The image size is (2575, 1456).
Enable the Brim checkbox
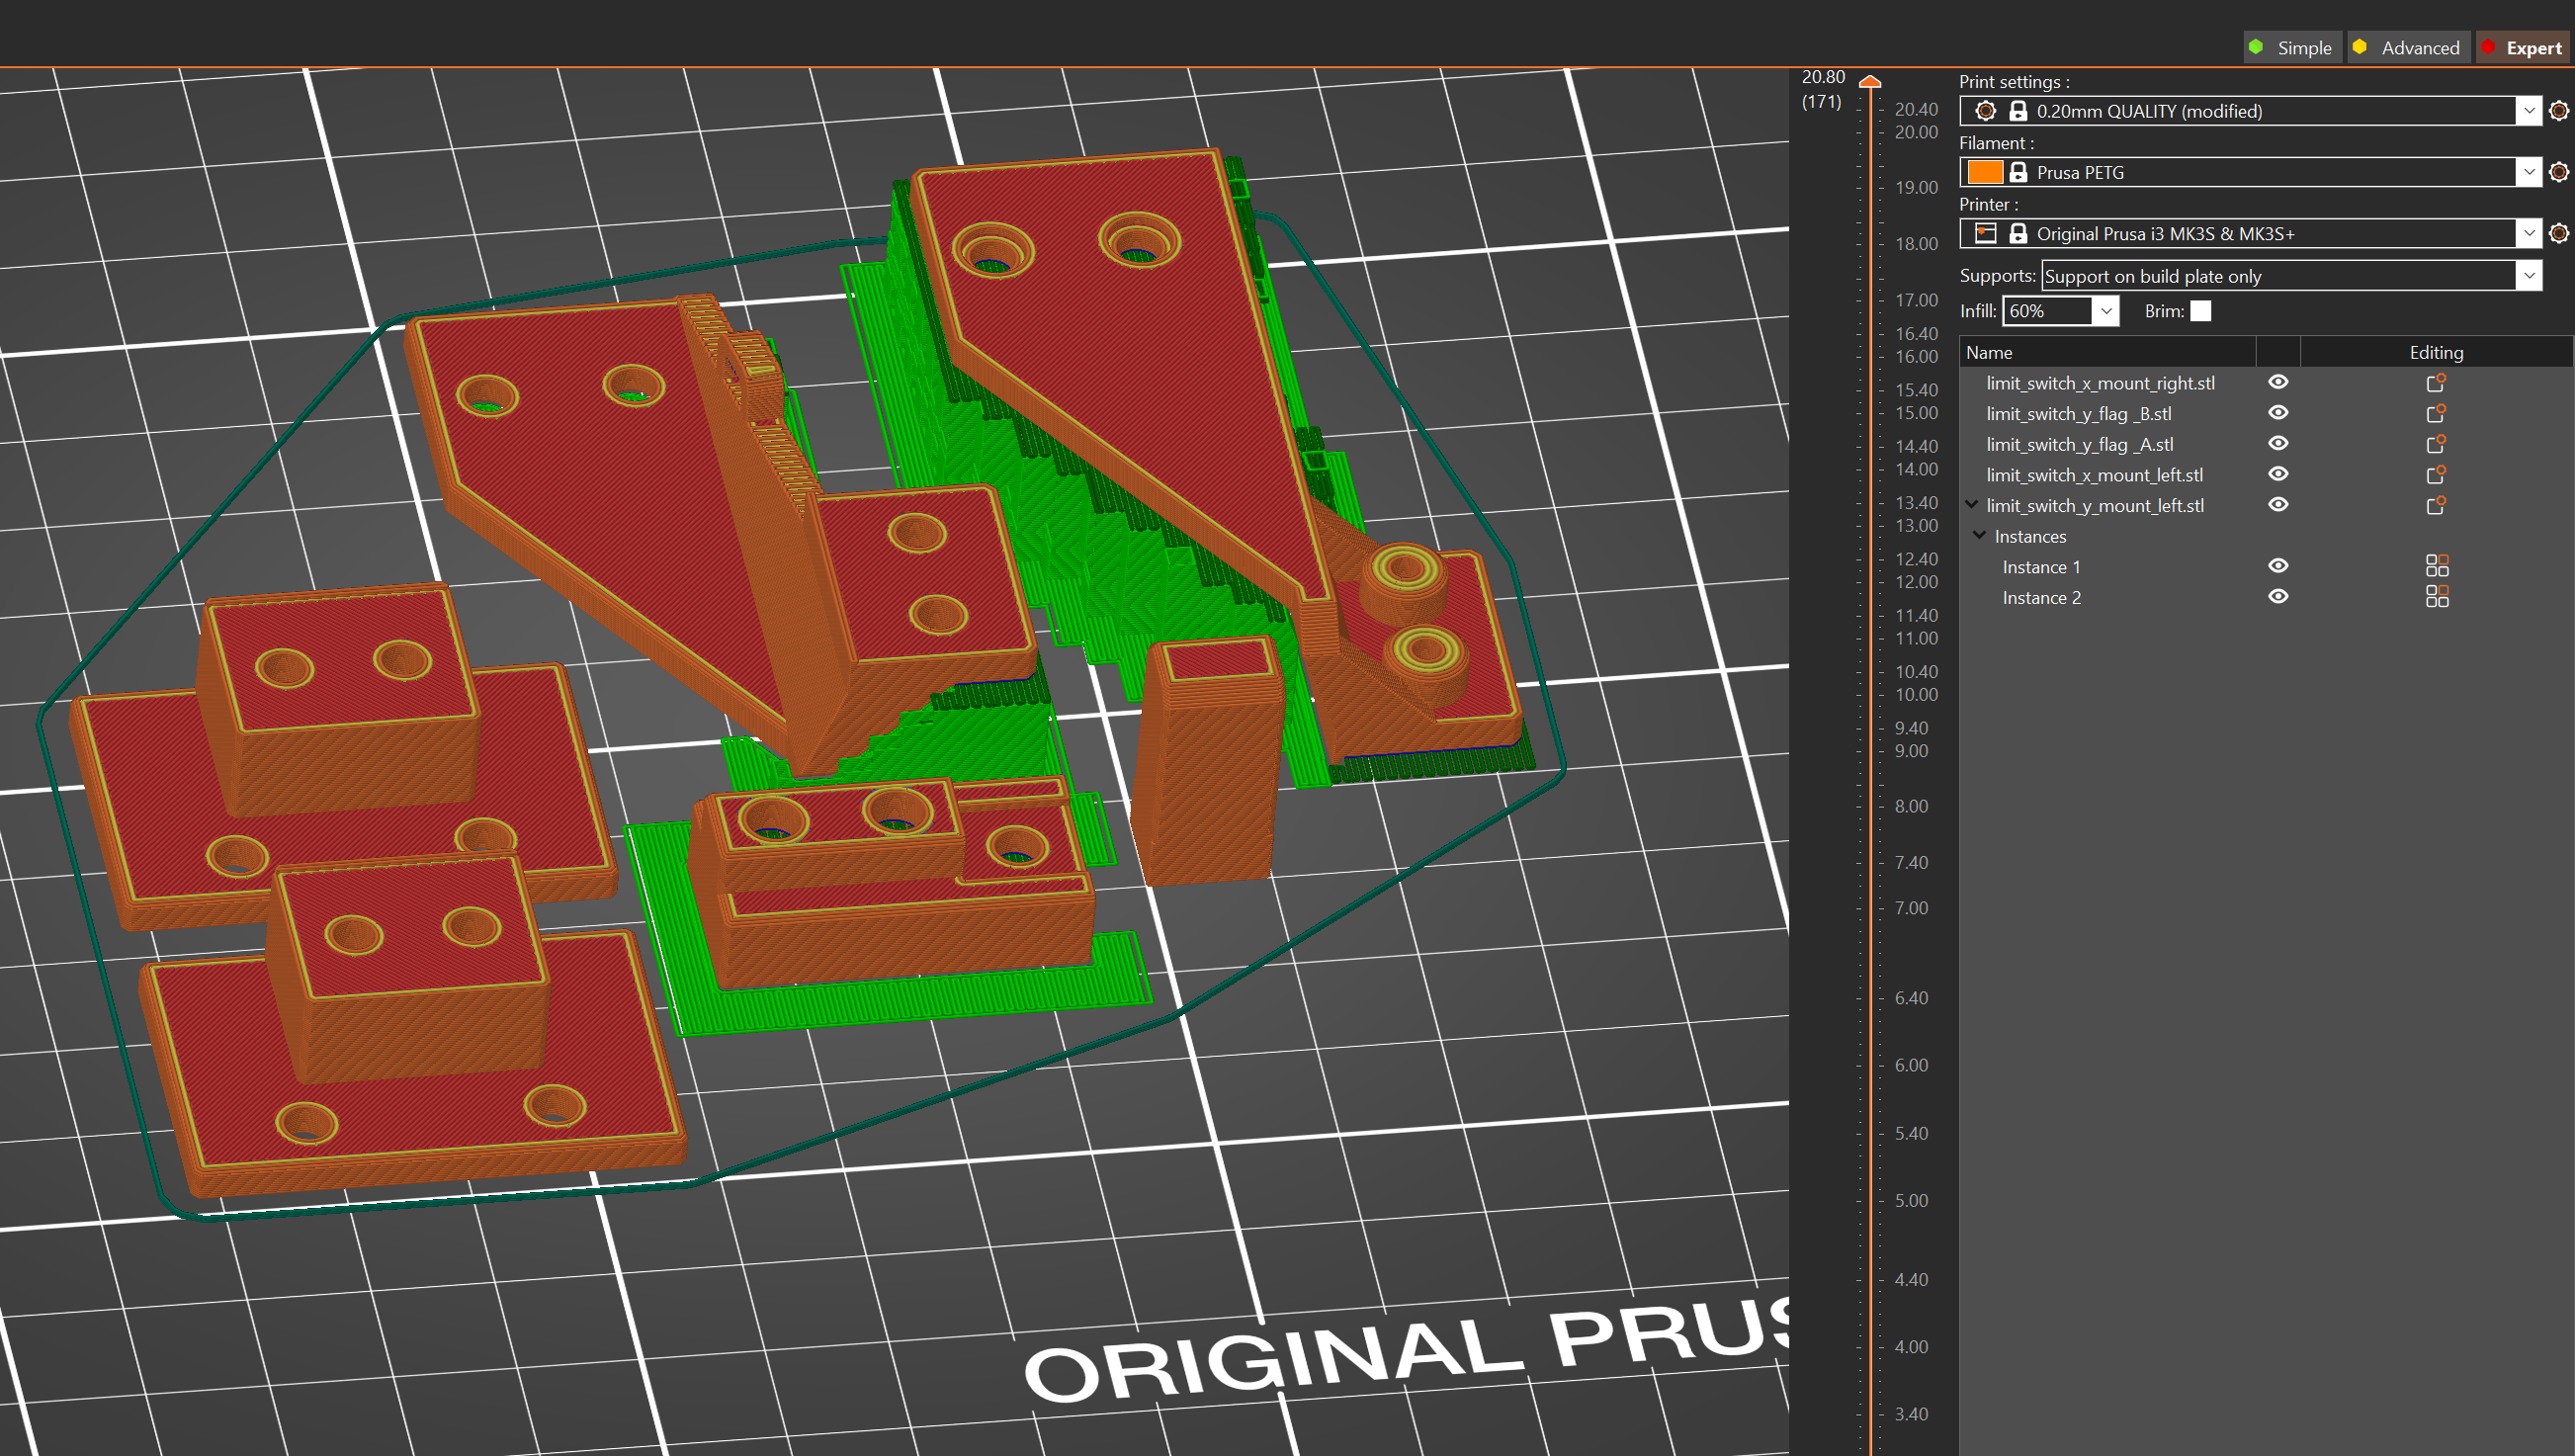[x=2200, y=311]
